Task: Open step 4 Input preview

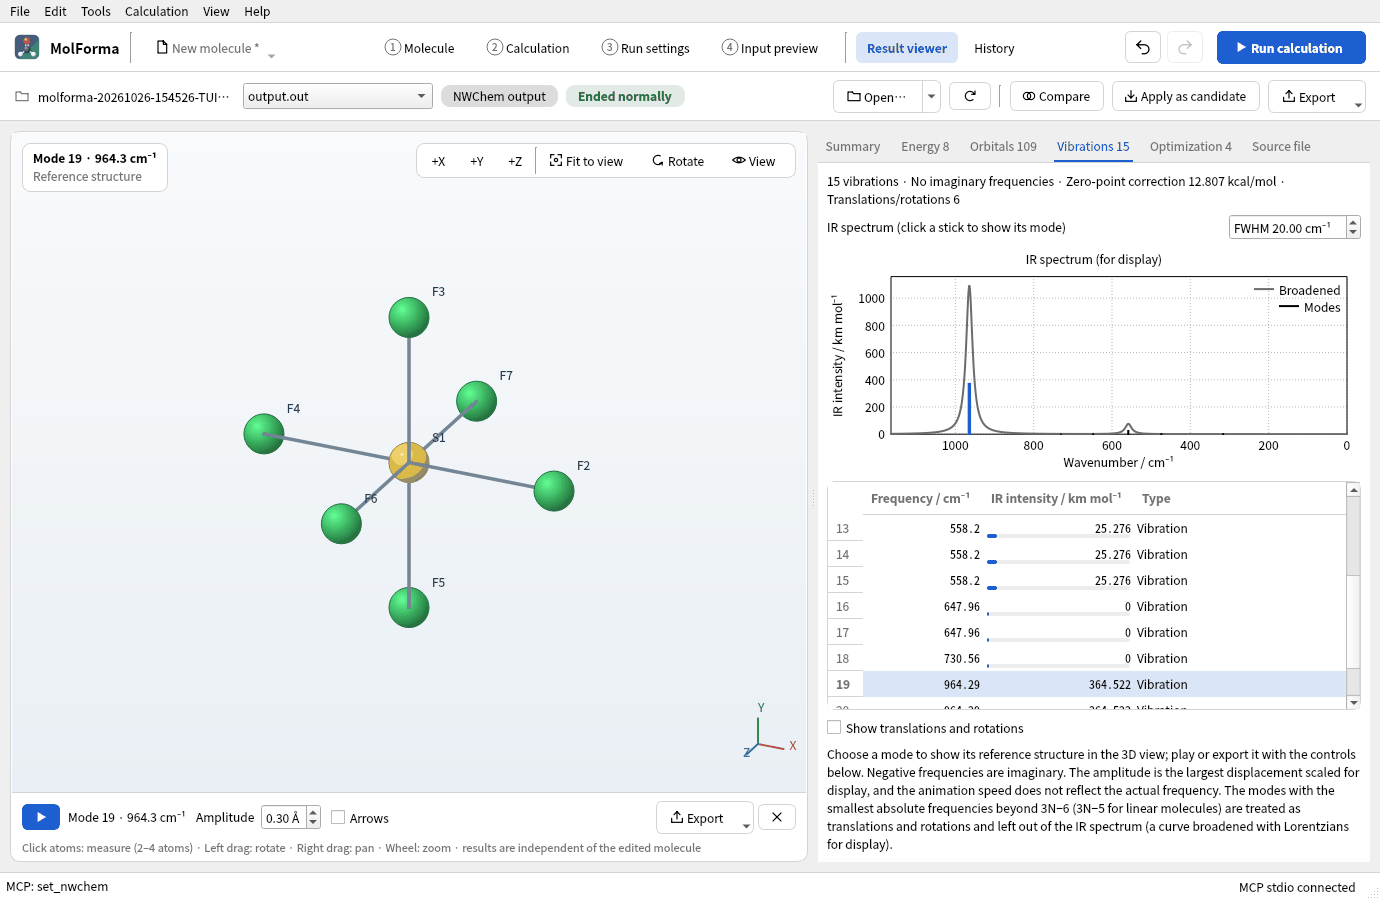Action: (770, 48)
